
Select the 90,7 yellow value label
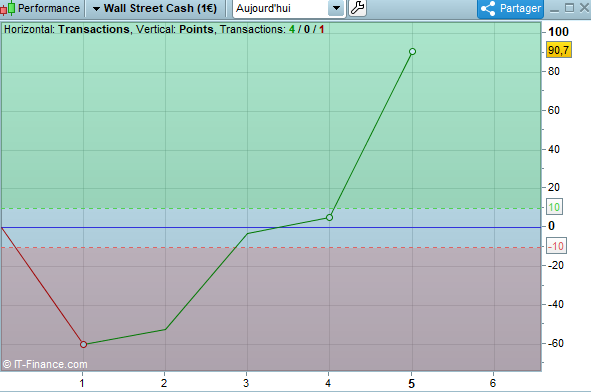pyautogui.click(x=559, y=50)
